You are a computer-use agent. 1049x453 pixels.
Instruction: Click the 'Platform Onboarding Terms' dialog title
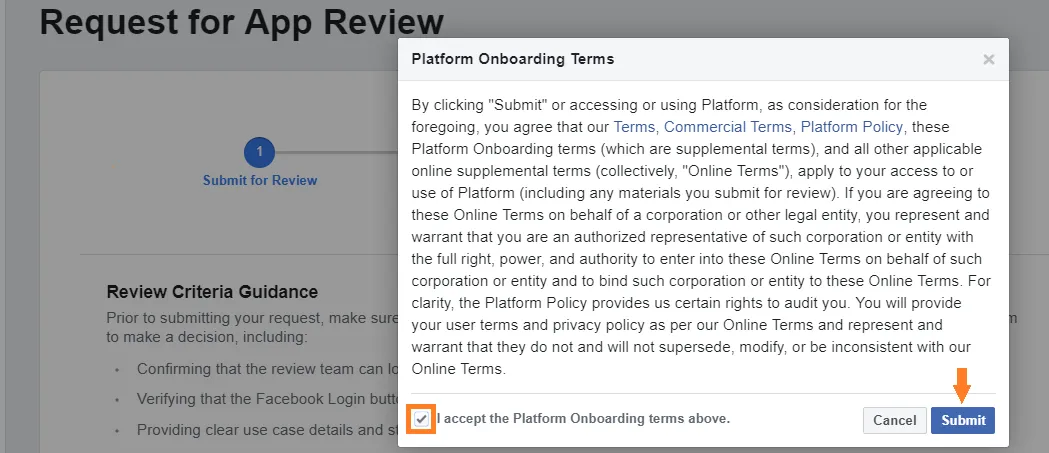tap(512, 59)
